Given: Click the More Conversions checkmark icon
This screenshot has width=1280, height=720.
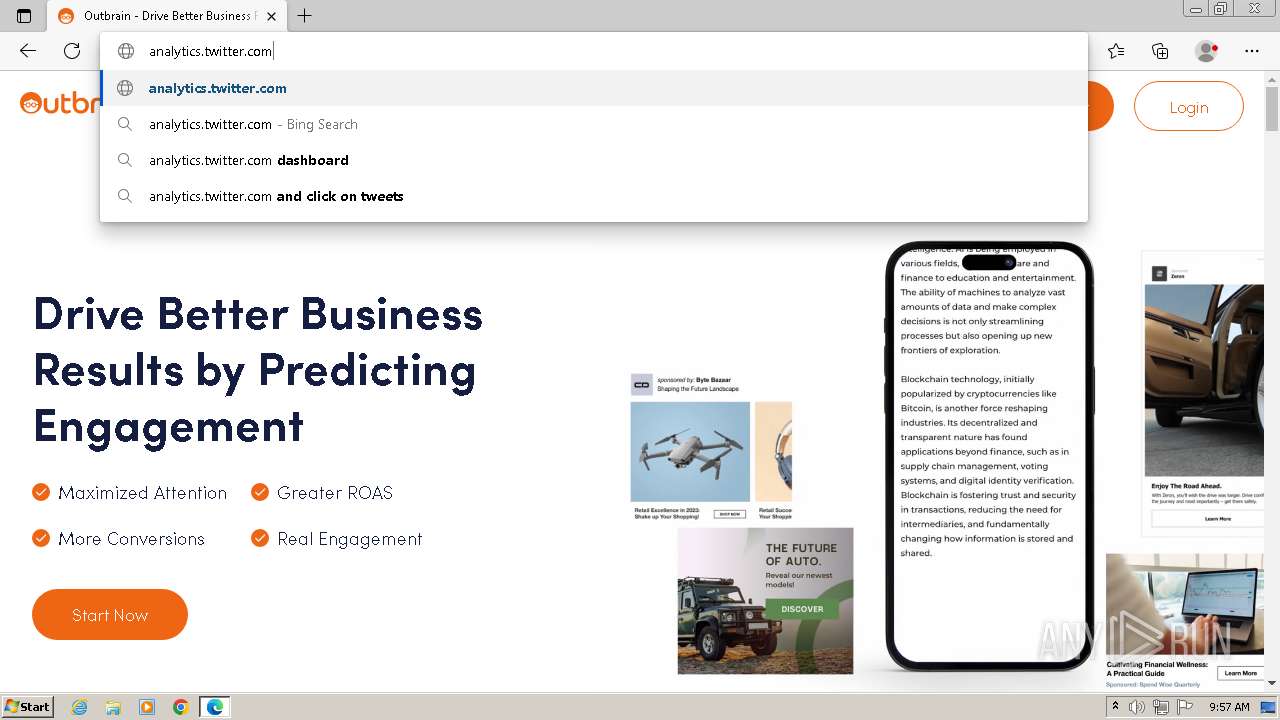Looking at the screenshot, I should coord(41,538).
